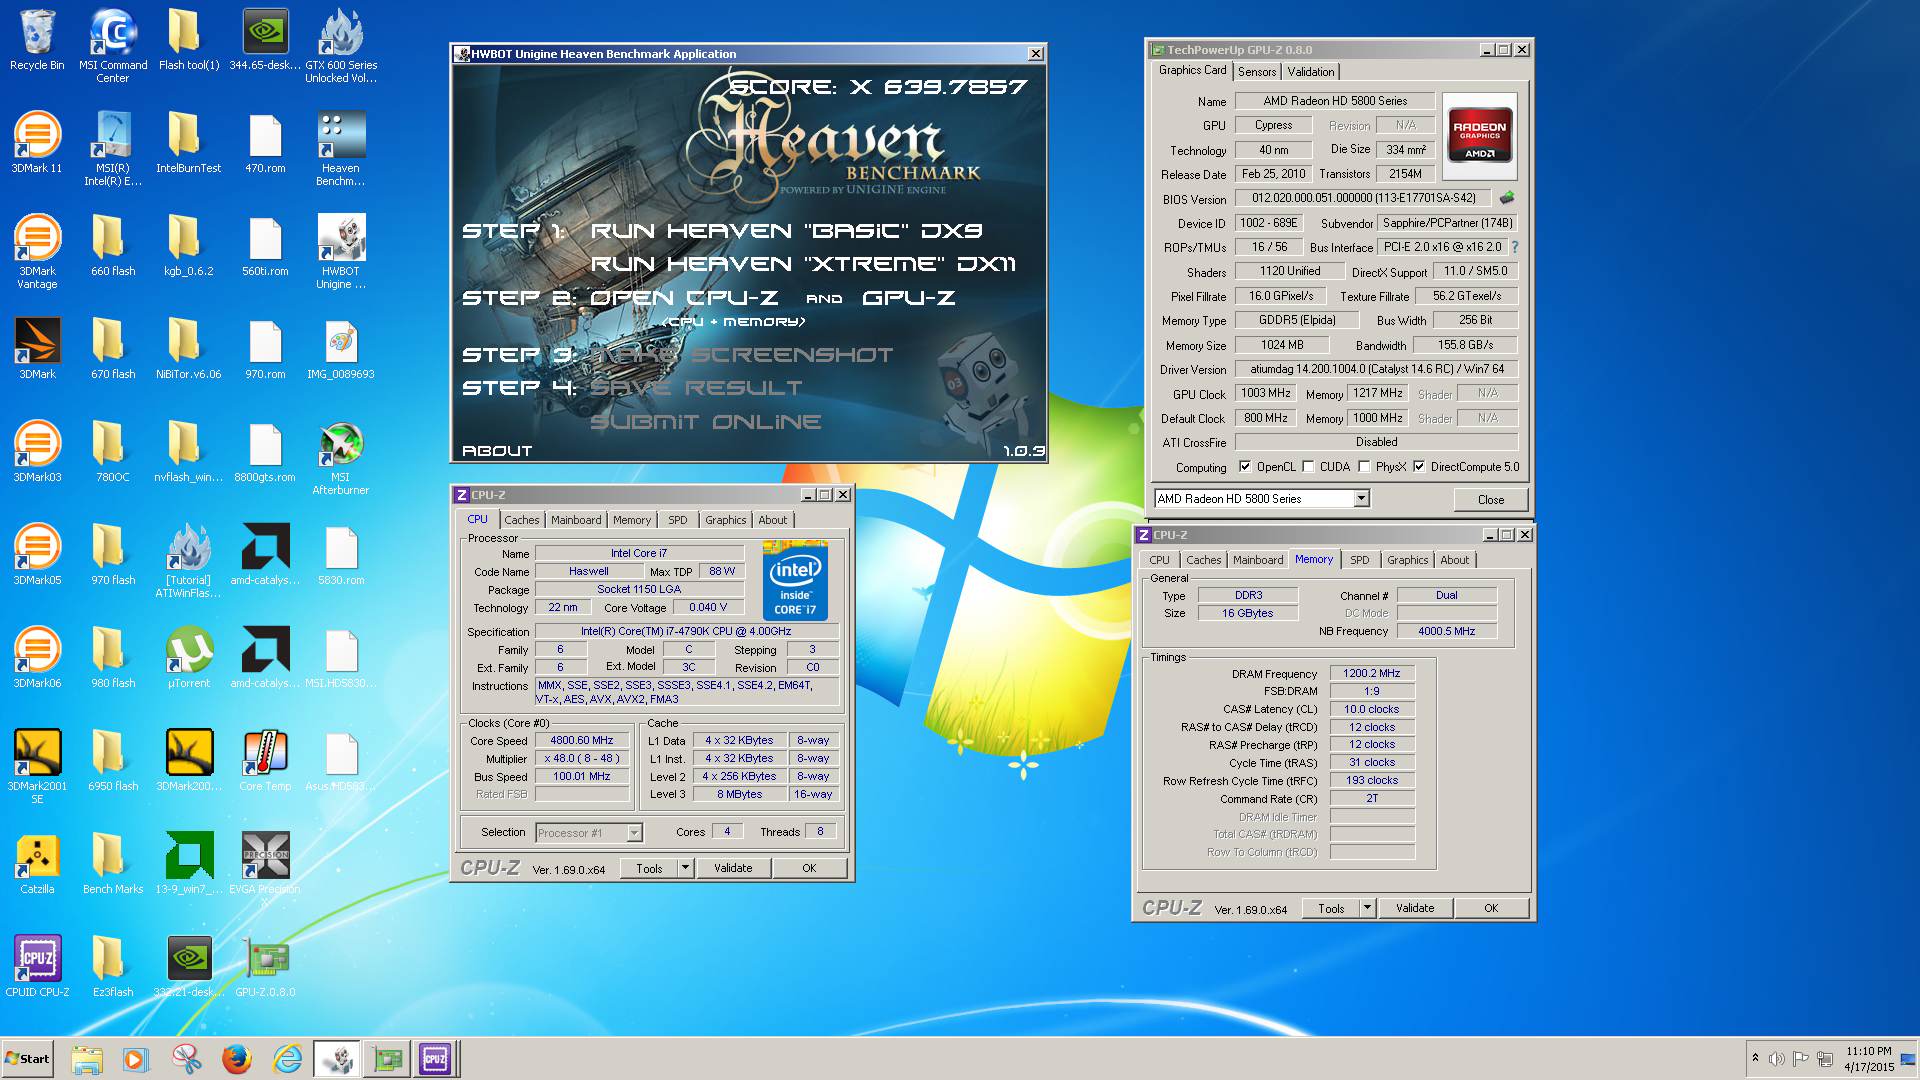This screenshot has width=1920, height=1080.
Task: Open the 470.rom file icon
Action: (265, 143)
